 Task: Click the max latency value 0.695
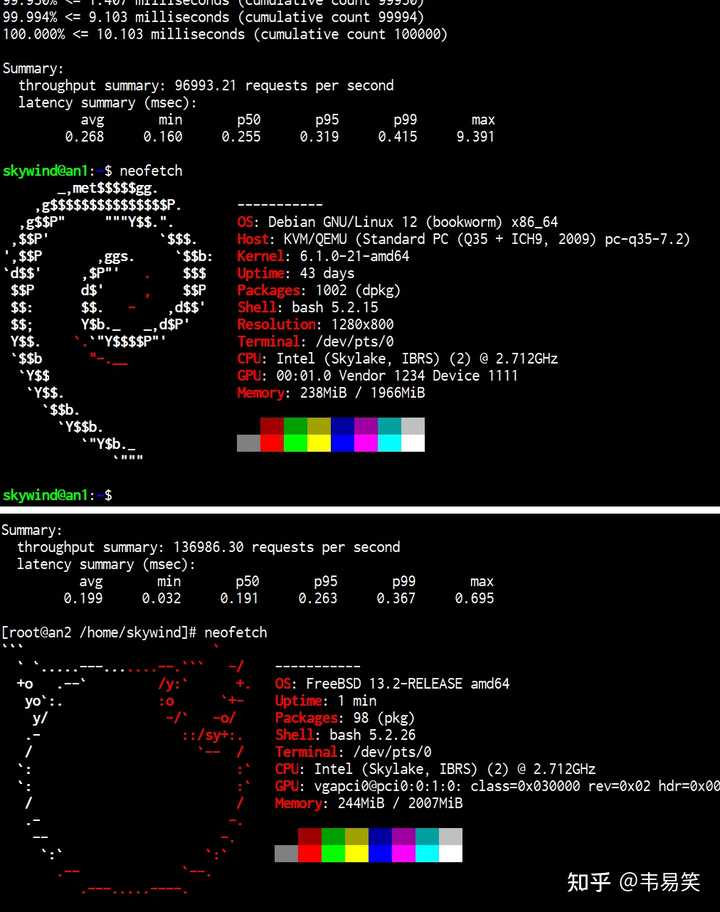coord(475,598)
